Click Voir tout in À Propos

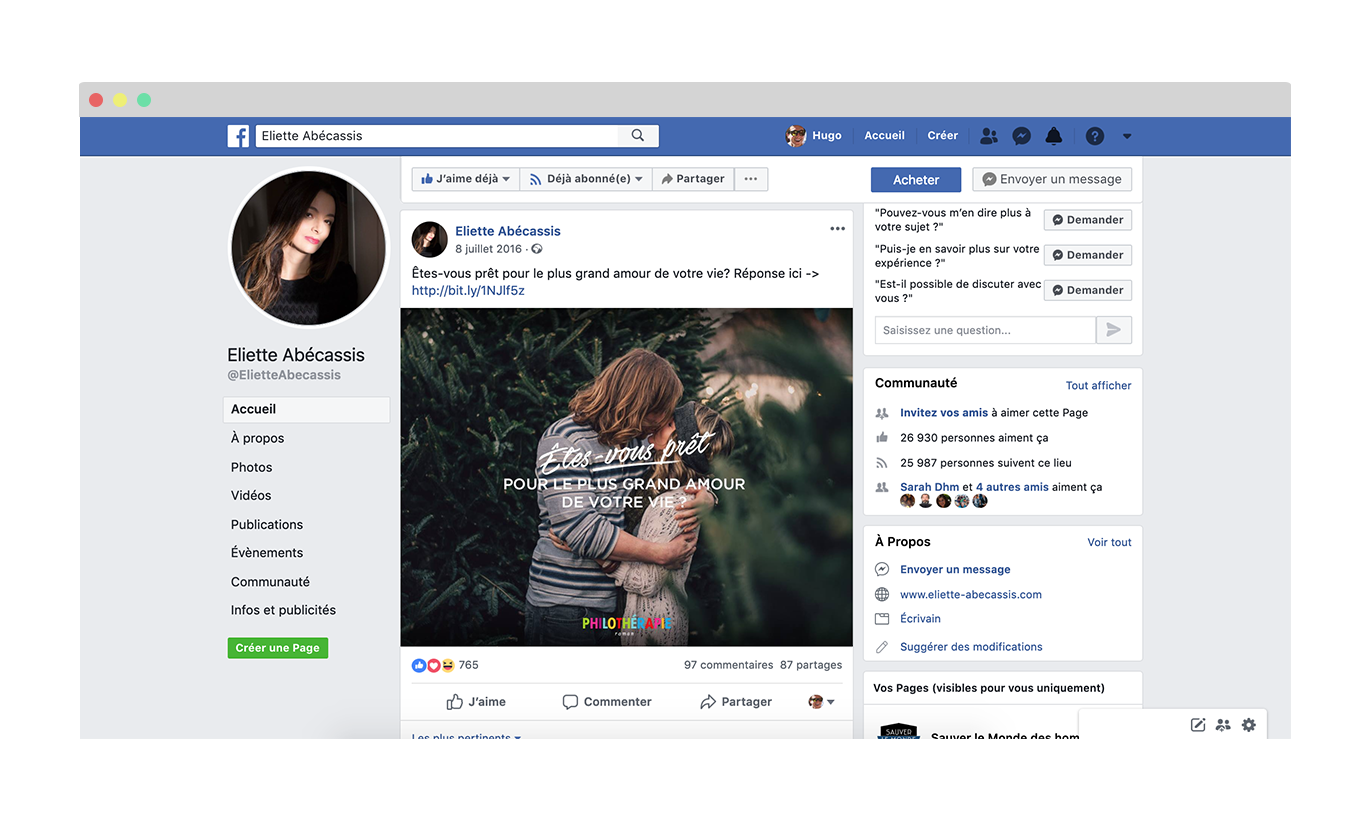pos(1110,542)
